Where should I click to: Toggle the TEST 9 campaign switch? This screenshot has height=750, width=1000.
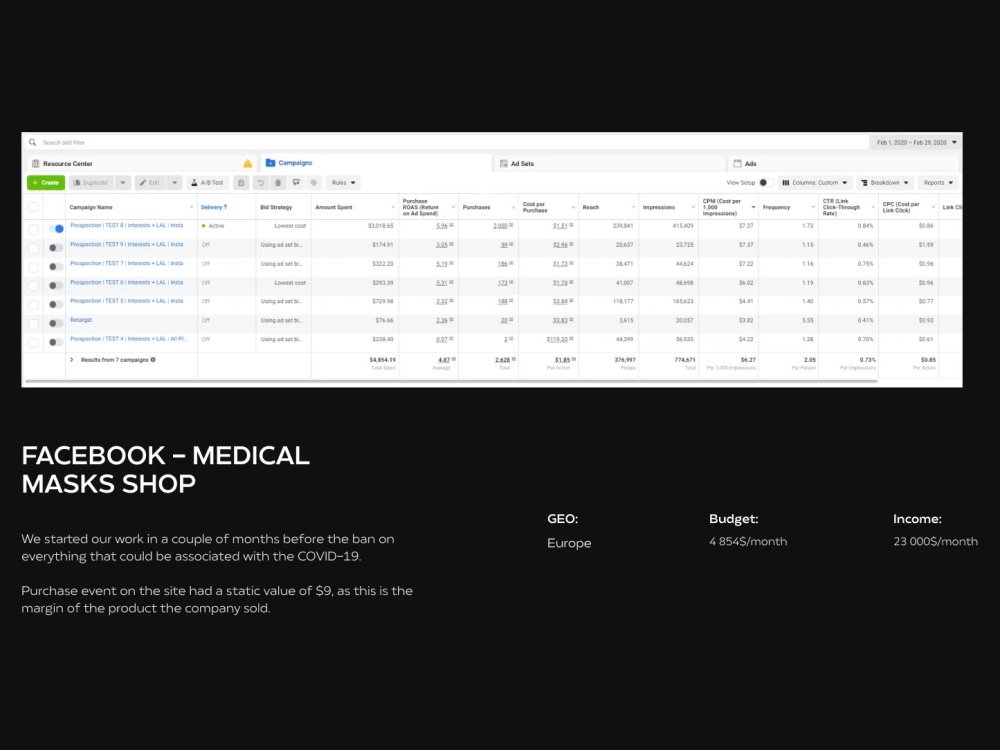coord(56,247)
